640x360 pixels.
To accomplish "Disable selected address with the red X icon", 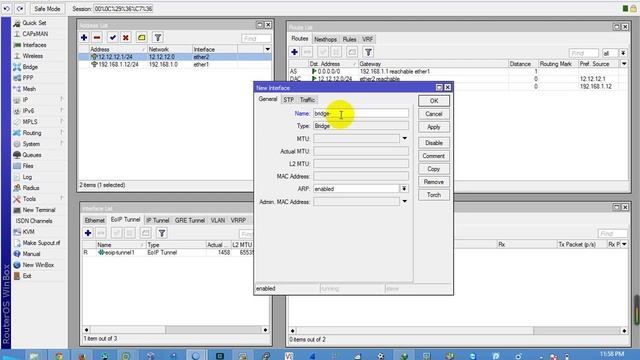I will point(126,38).
